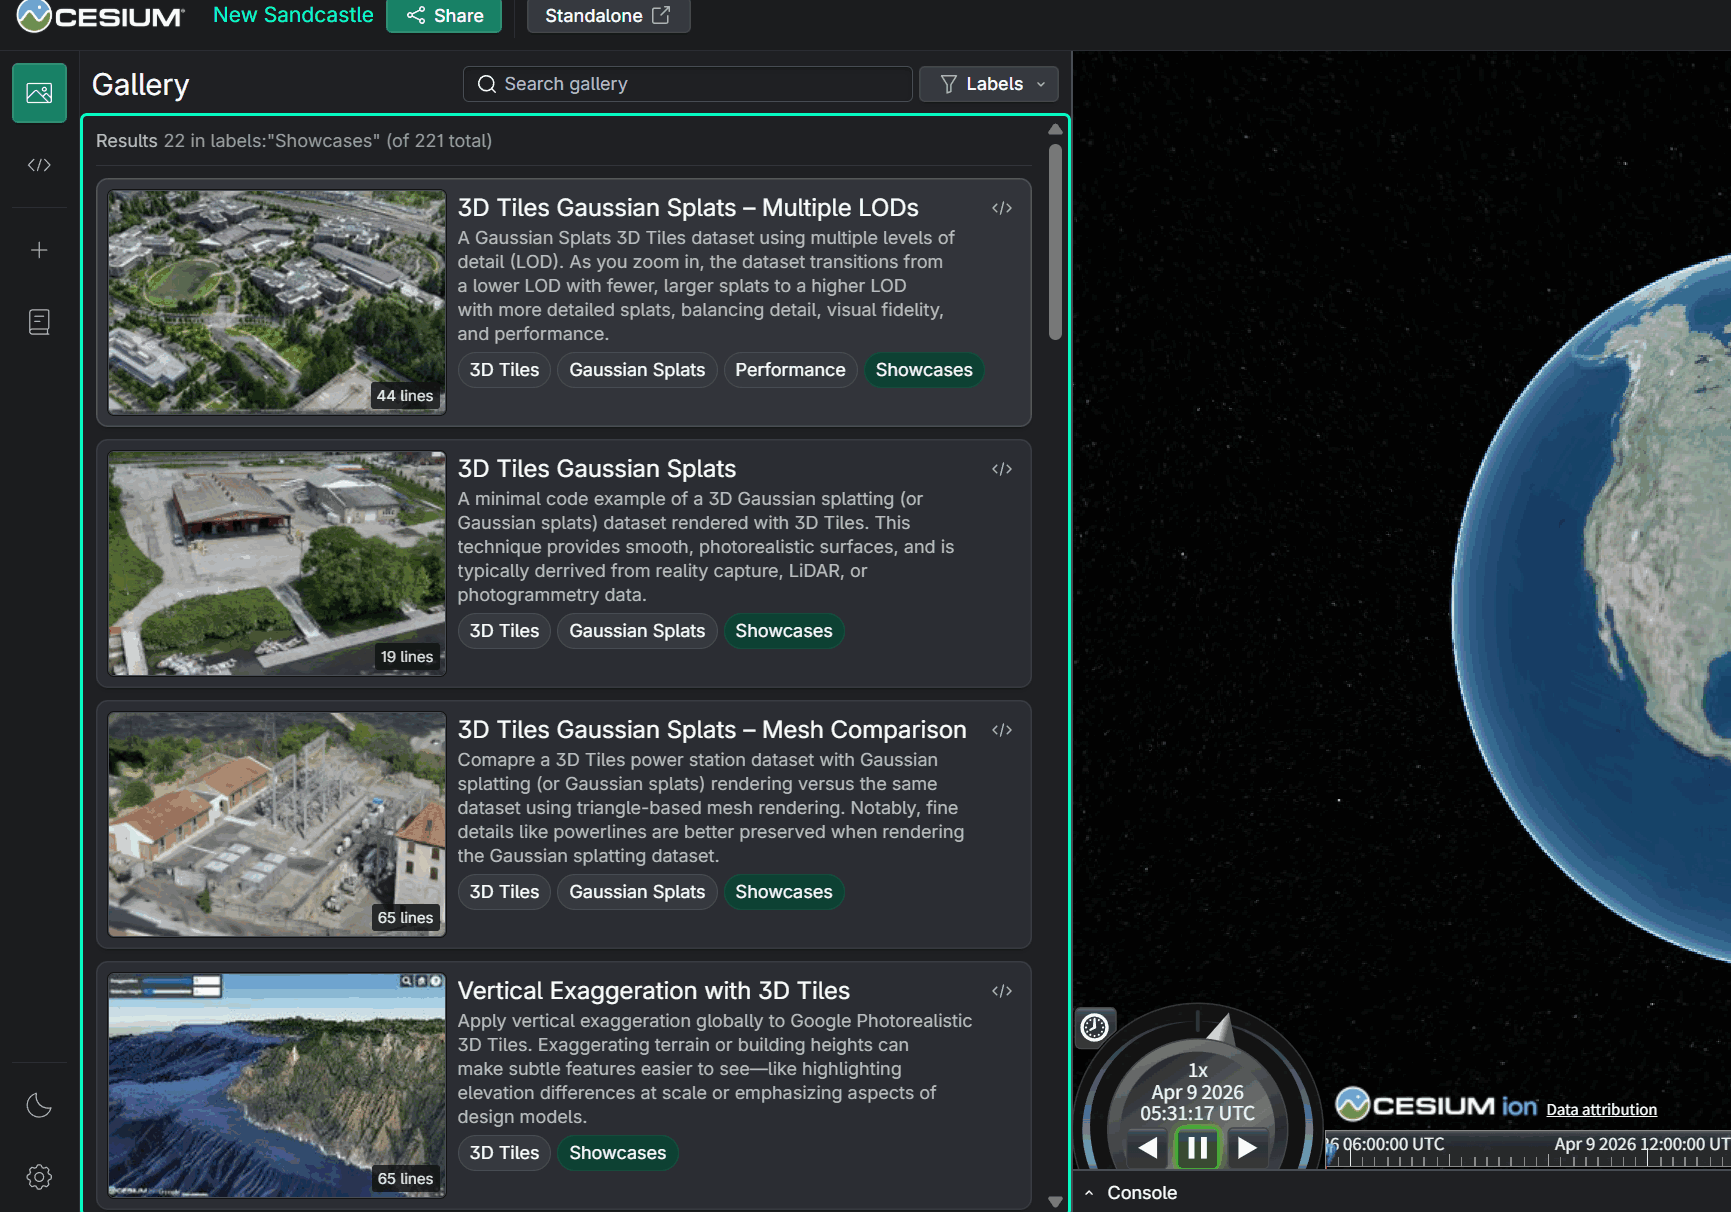Switch to the code editor sidebar icon
The image size is (1731, 1212).
click(x=39, y=165)
